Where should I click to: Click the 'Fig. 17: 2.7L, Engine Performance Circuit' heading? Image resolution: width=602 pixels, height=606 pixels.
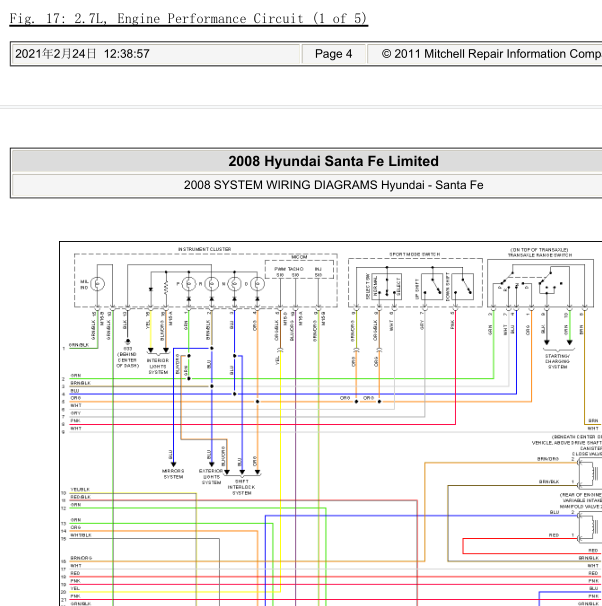pos(189,18)
